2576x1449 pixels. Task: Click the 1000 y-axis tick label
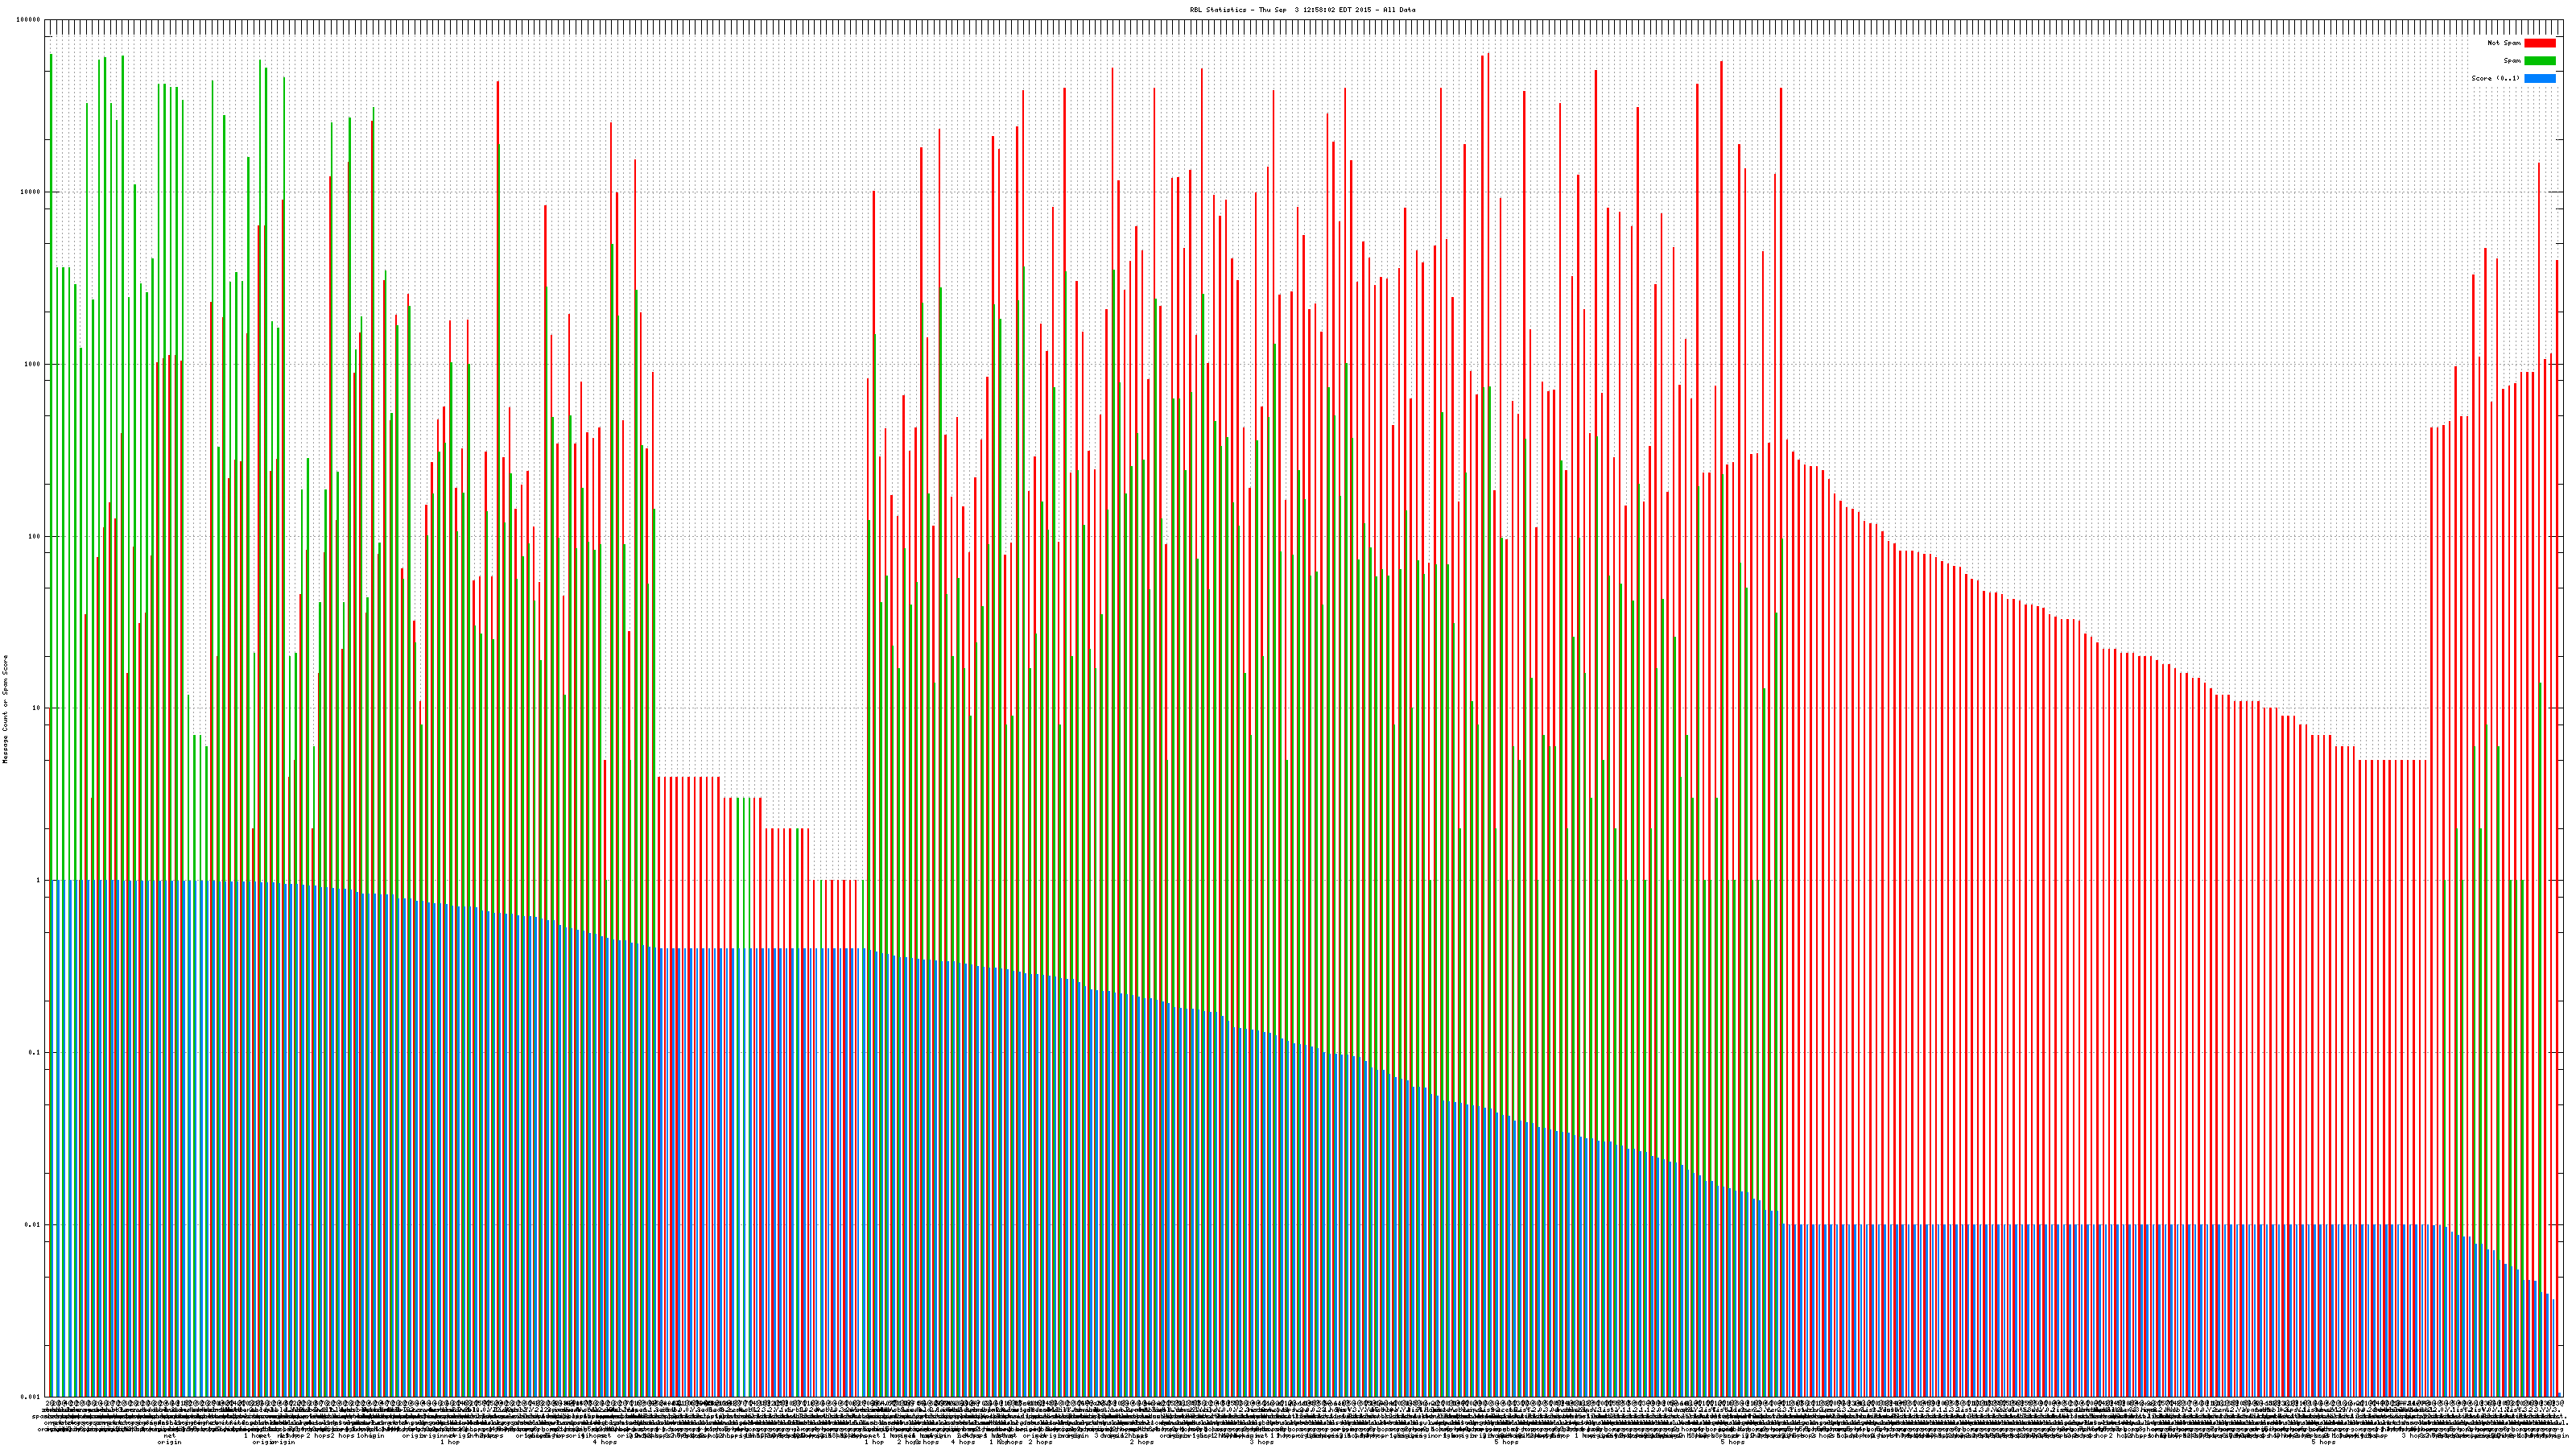point(33,364)
